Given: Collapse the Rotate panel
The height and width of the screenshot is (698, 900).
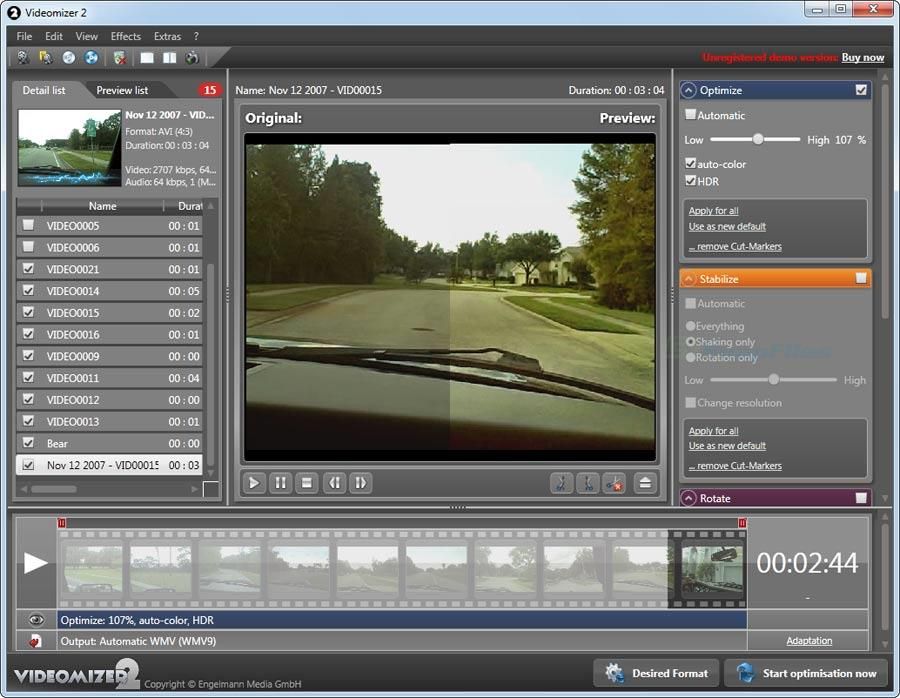Looking at the screenshot, I should tap(688, 498).
